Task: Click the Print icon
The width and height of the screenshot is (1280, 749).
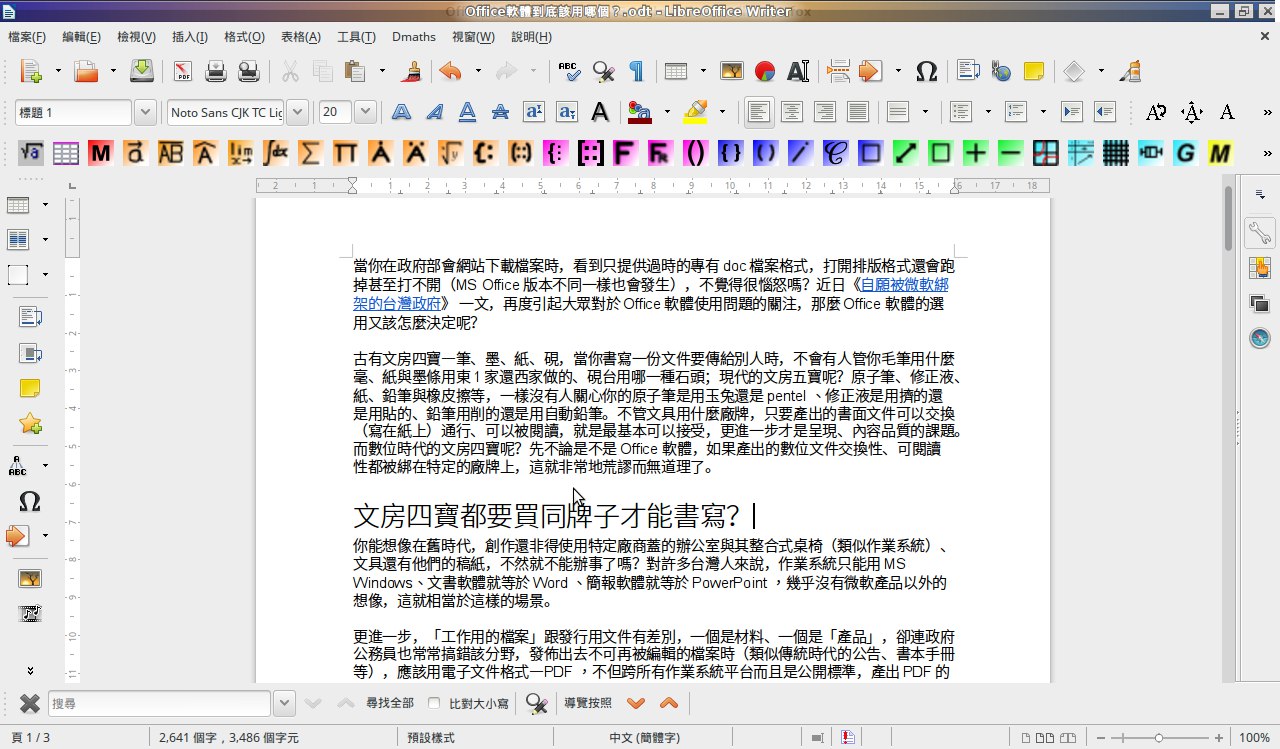Action: tap(216, 71)
